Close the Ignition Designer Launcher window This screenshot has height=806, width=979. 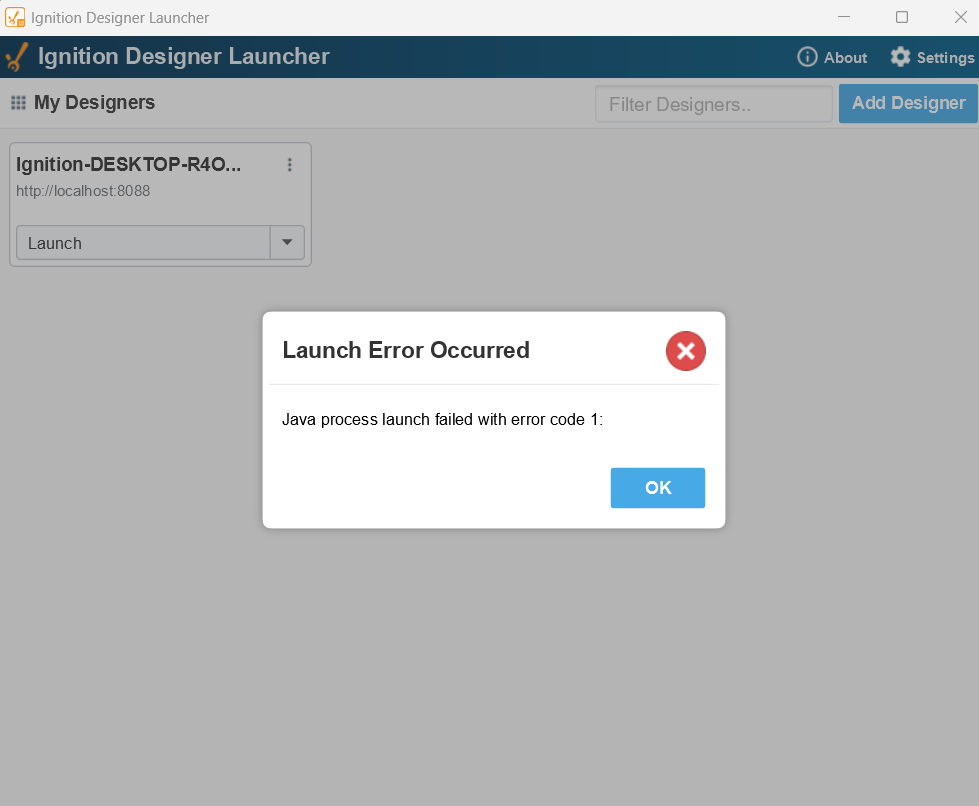click(x=960, y=17)
